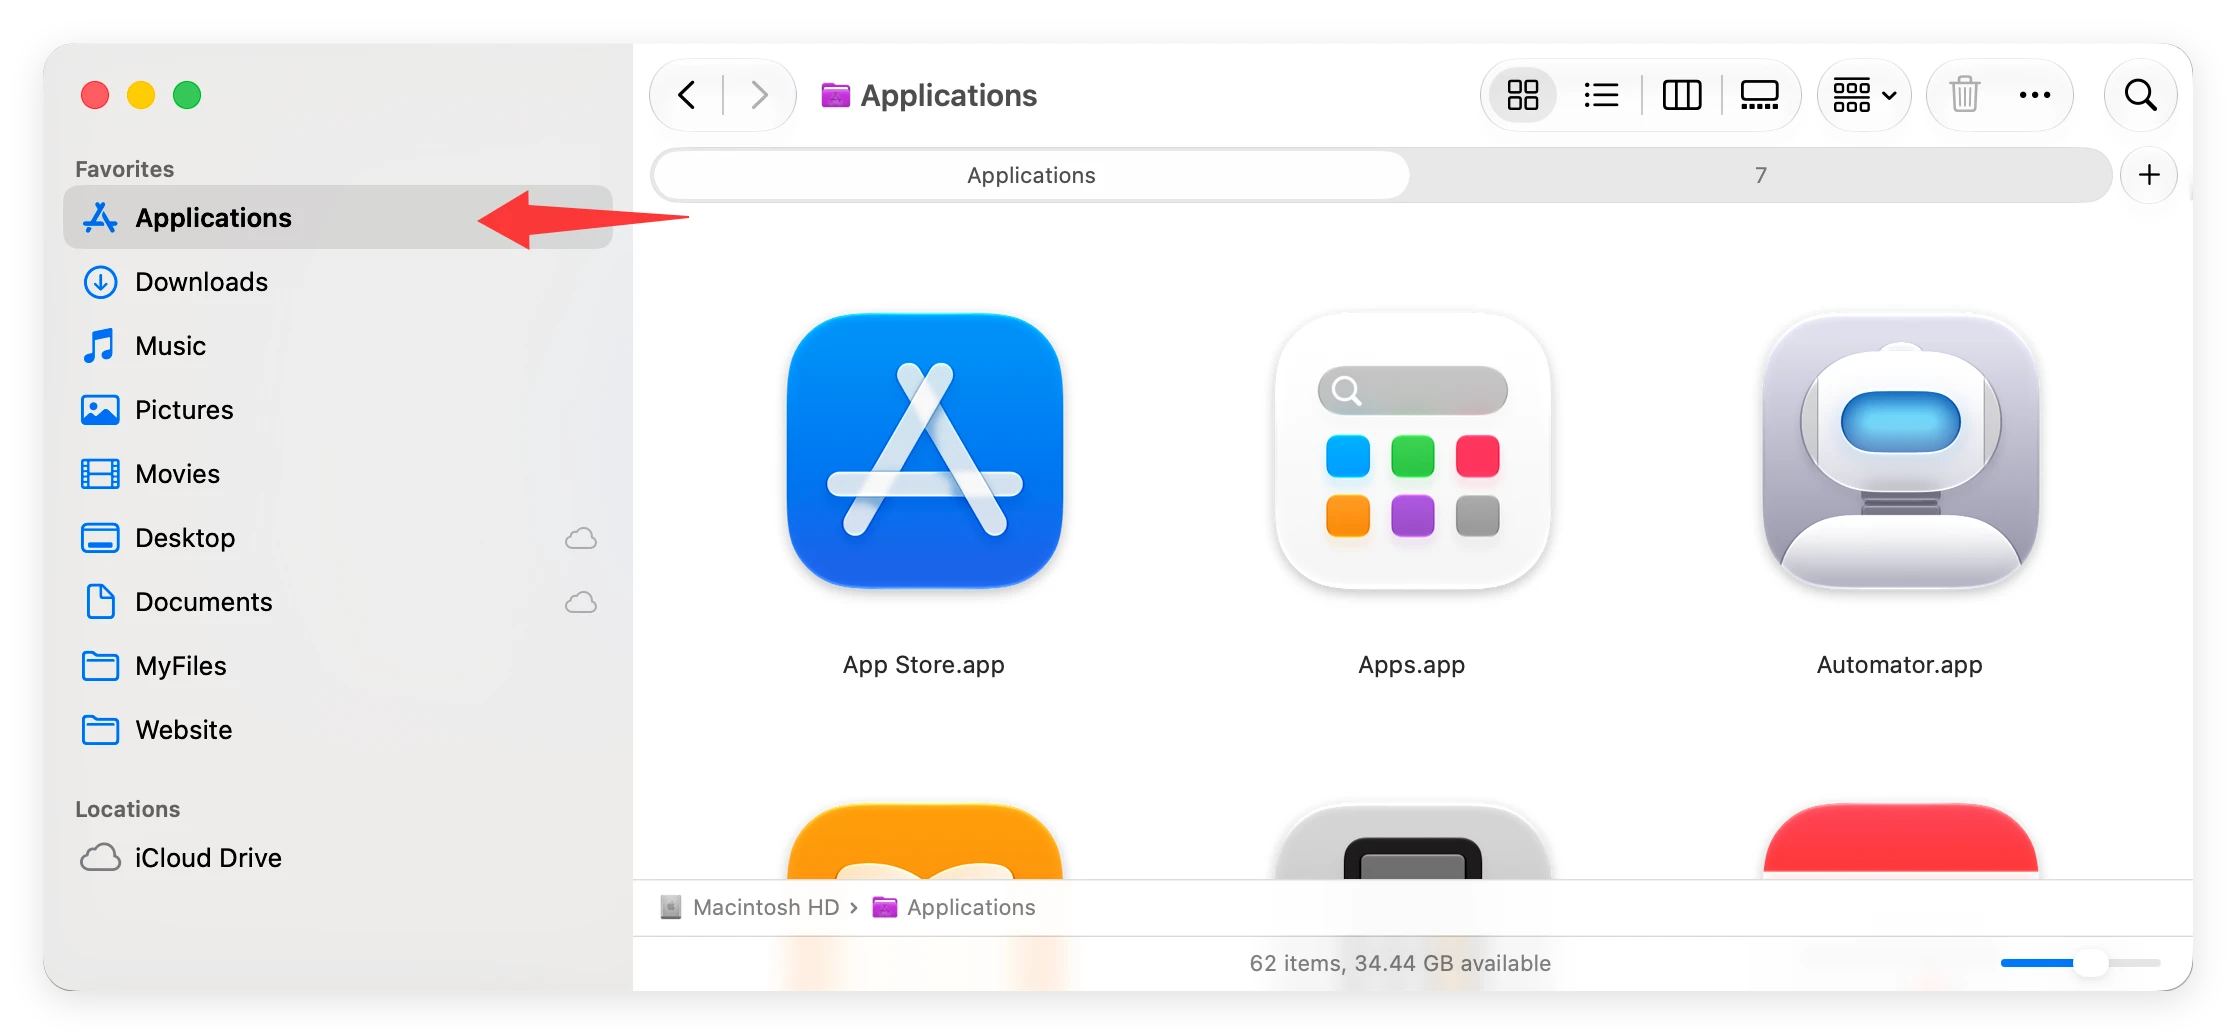Click the search magnifier icon
The height and width of the screenshot is (1034, 2236).
(x=2140, y=96)
